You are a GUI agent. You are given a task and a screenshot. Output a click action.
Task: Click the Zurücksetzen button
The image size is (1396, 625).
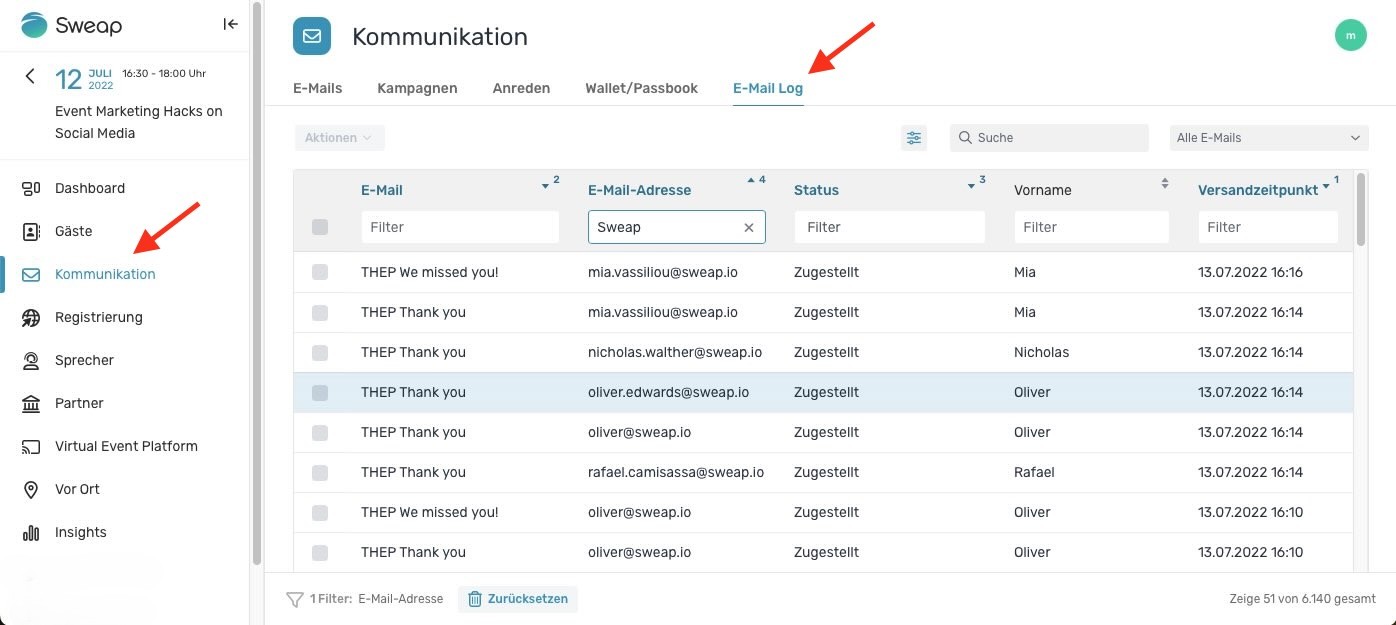point(518,599)
